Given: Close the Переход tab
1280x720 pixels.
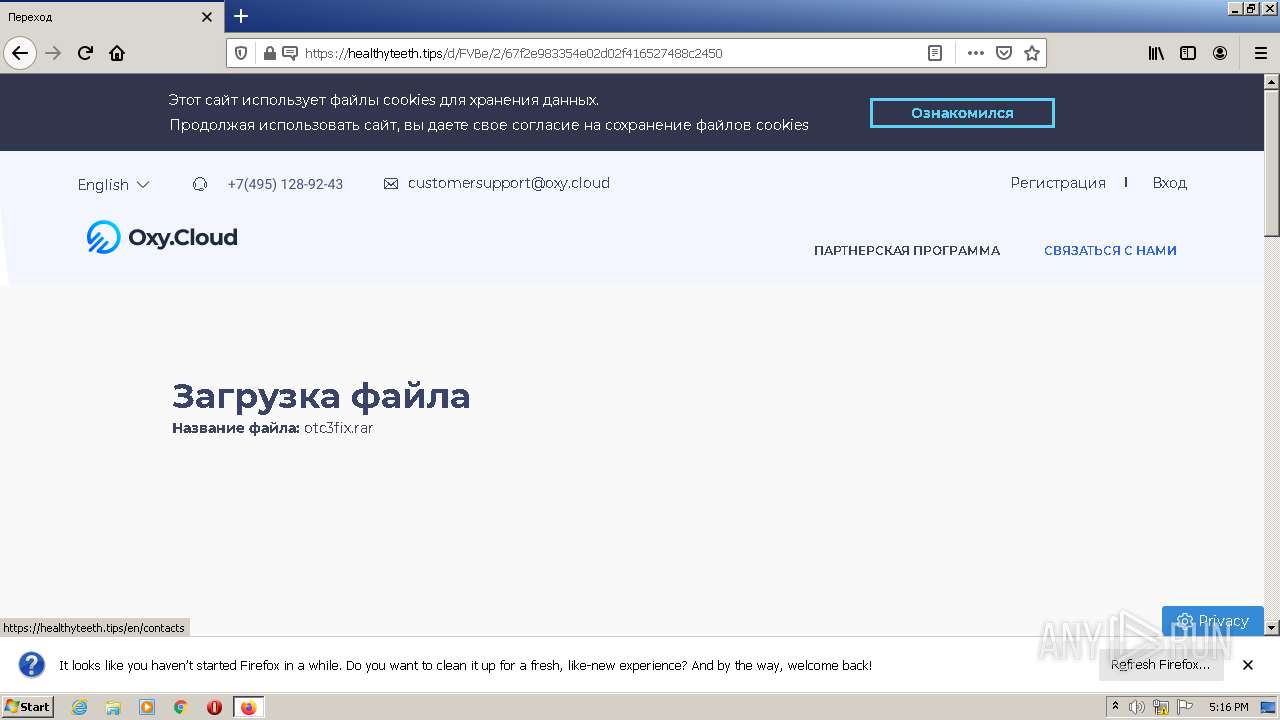Looking at the screenshot, I should click(207, 17).
